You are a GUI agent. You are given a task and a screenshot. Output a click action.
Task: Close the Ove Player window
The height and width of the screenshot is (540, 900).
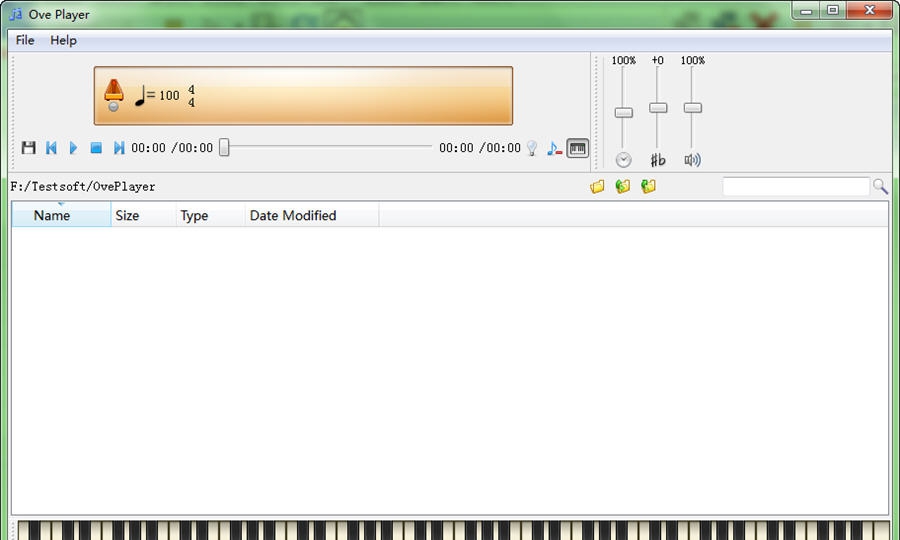[870, 10]
